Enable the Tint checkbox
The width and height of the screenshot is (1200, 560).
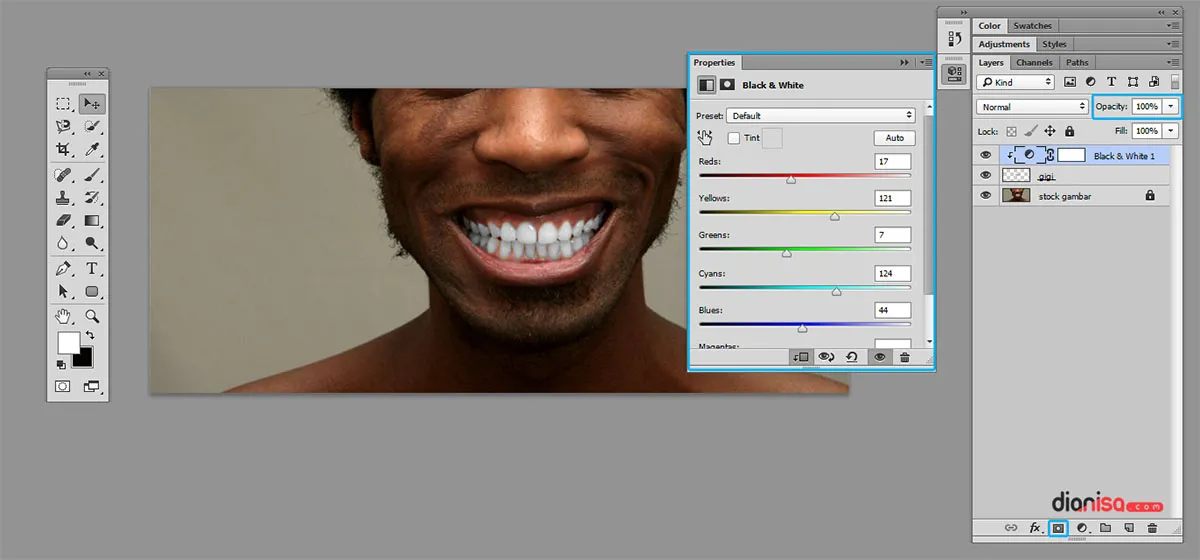pyautogui.click(x=734, y=138)
